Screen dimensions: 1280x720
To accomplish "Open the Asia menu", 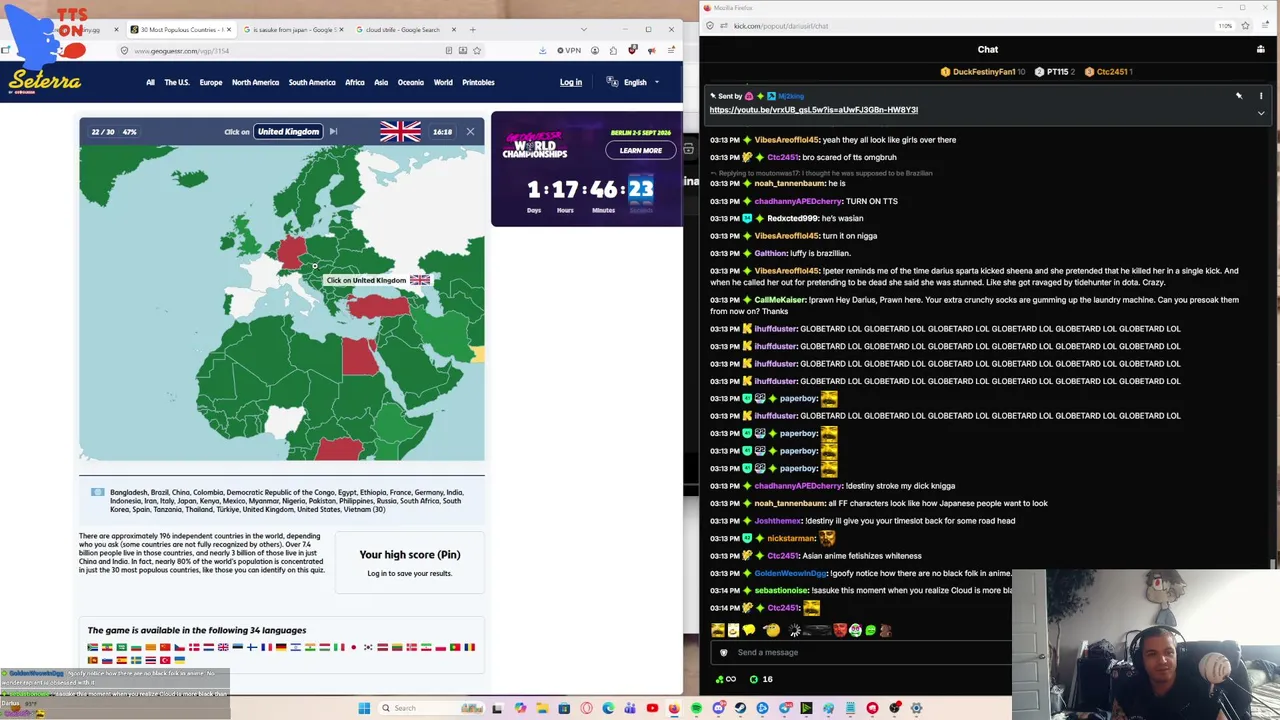I will point(381,82).
